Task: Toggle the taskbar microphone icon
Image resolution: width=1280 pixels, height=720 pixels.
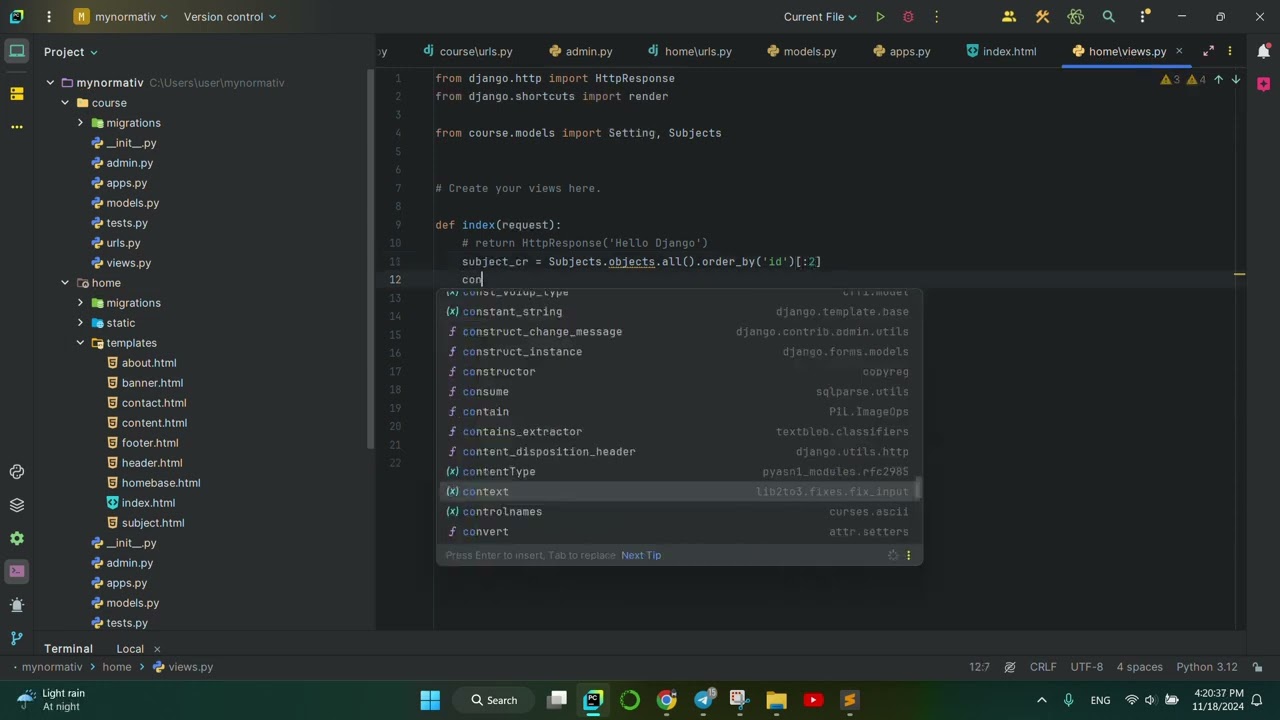Action: [x=1069, y=700]
